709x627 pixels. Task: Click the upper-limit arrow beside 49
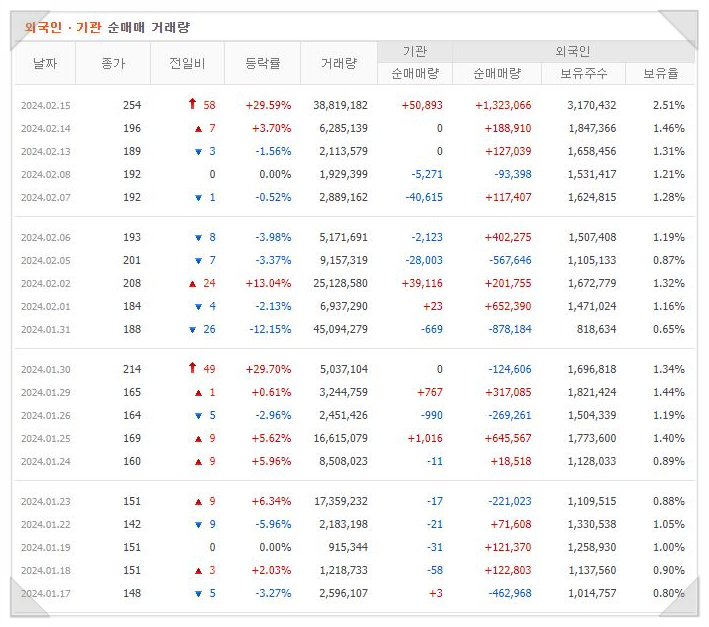pyautogui.click(x=192, y=368)
